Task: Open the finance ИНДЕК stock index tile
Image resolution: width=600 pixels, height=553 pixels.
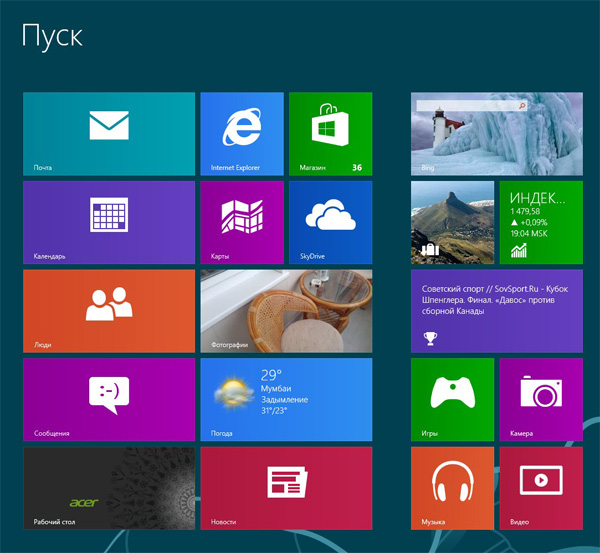Action: (540, 222)
